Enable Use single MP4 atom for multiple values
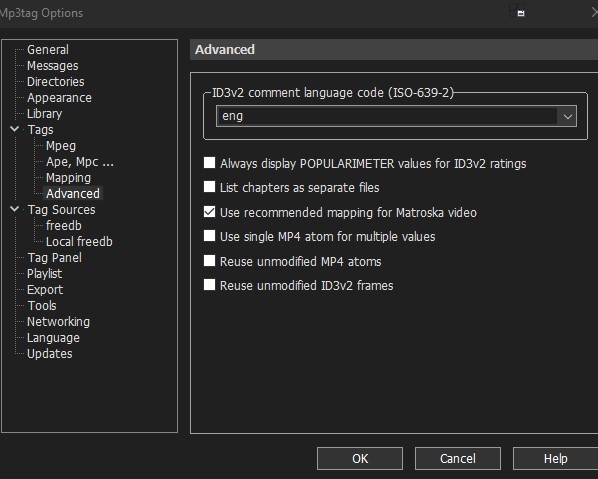The image size is (598, 479). click(x=209, y=236)
